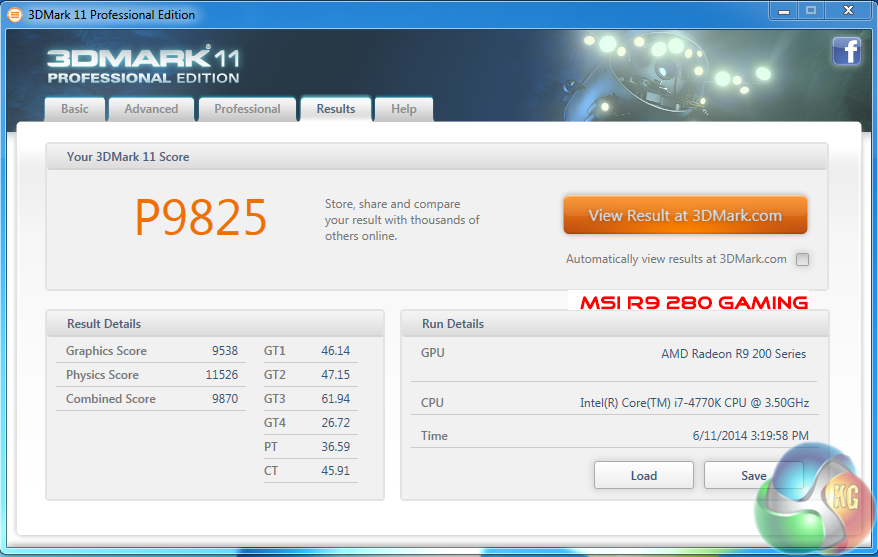Select the GT1 result 46.14

tap(335, 351)
